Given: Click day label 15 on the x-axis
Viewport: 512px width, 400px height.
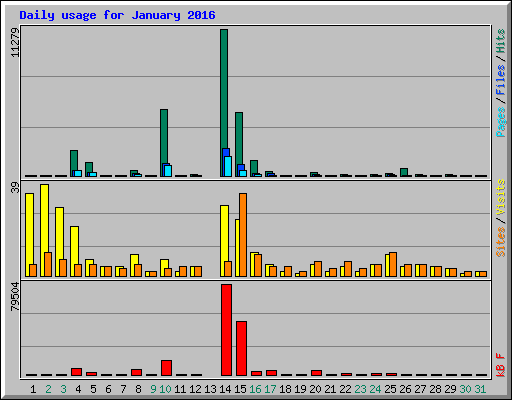Looking at the screenshot, I should tap(240, 389).
